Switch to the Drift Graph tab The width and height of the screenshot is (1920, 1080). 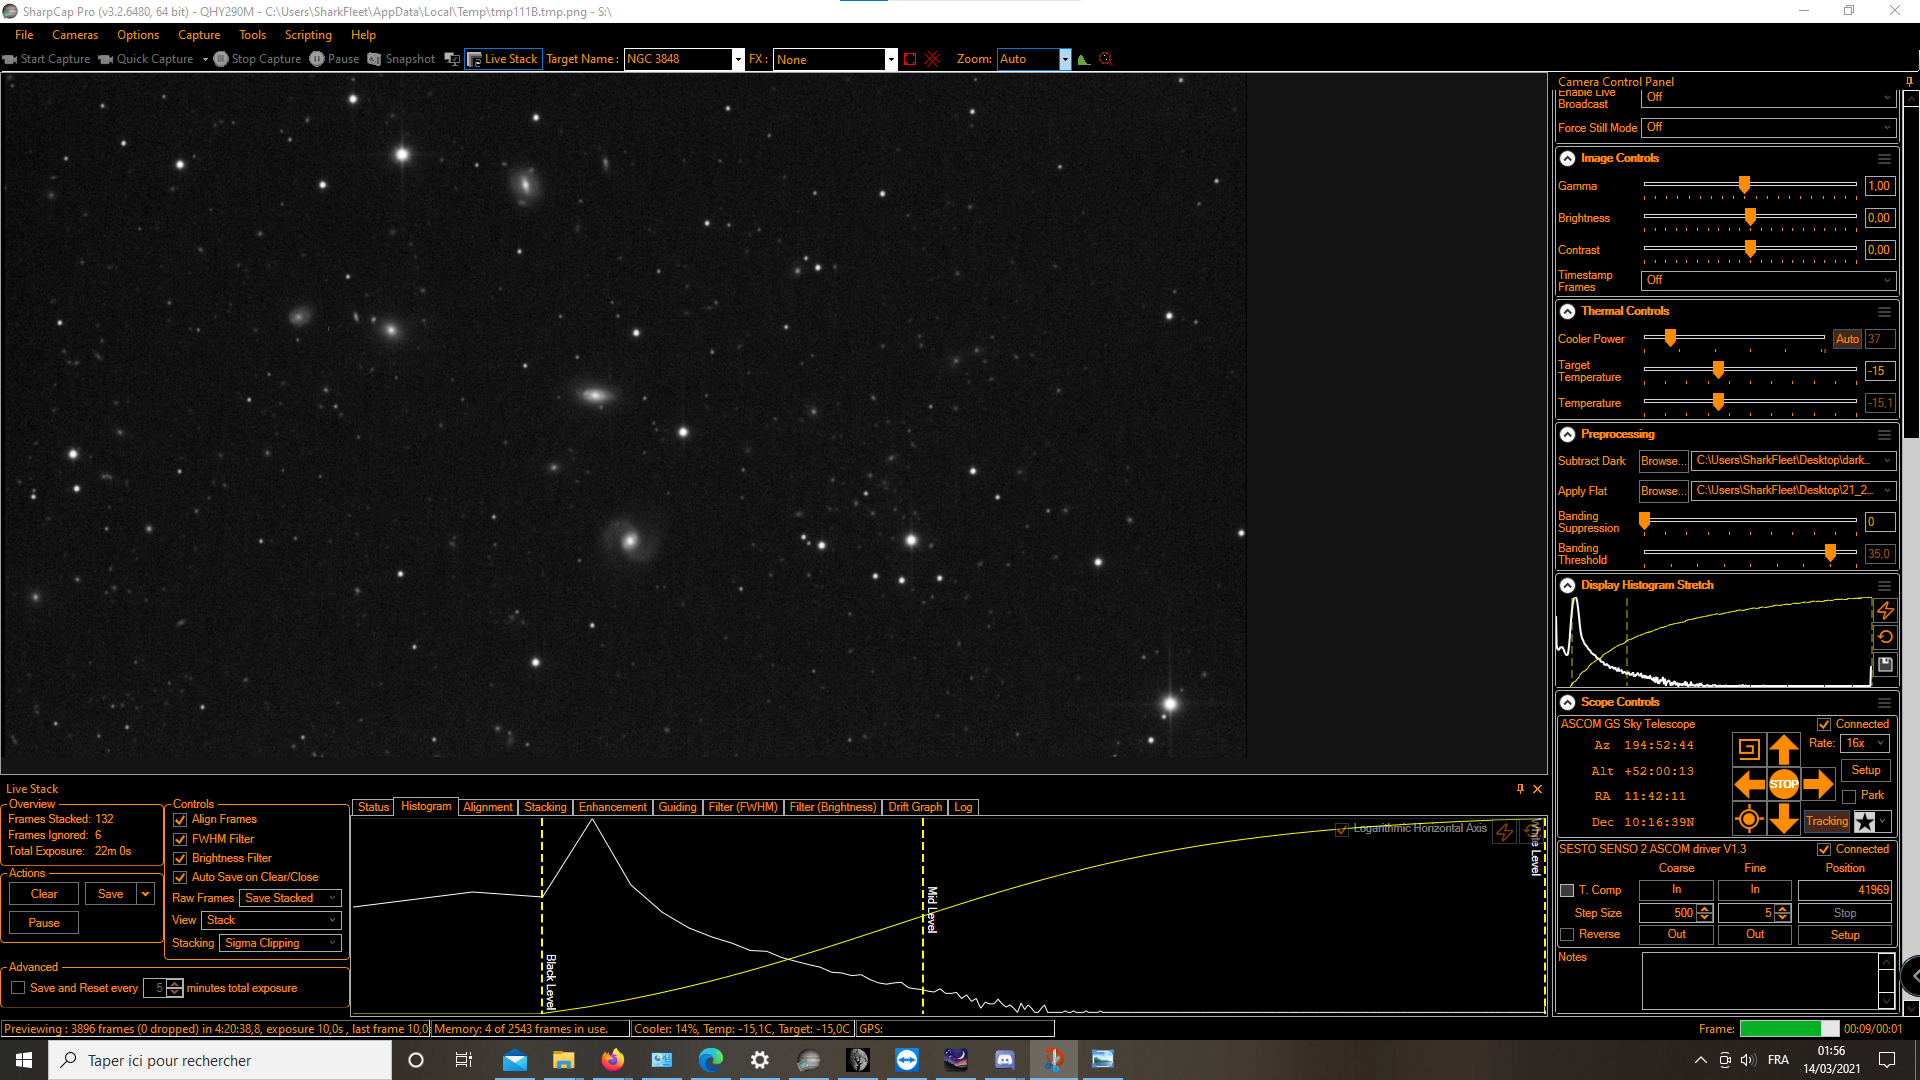point(914,807)
